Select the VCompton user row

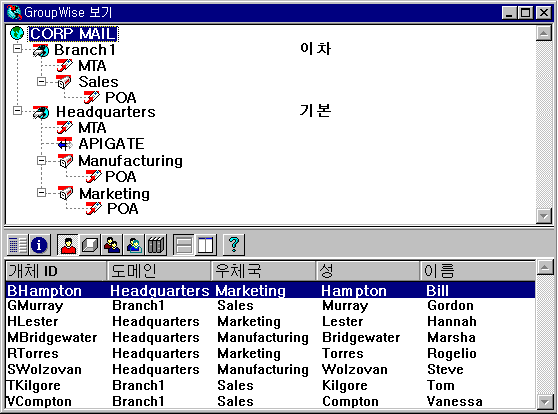270,401
